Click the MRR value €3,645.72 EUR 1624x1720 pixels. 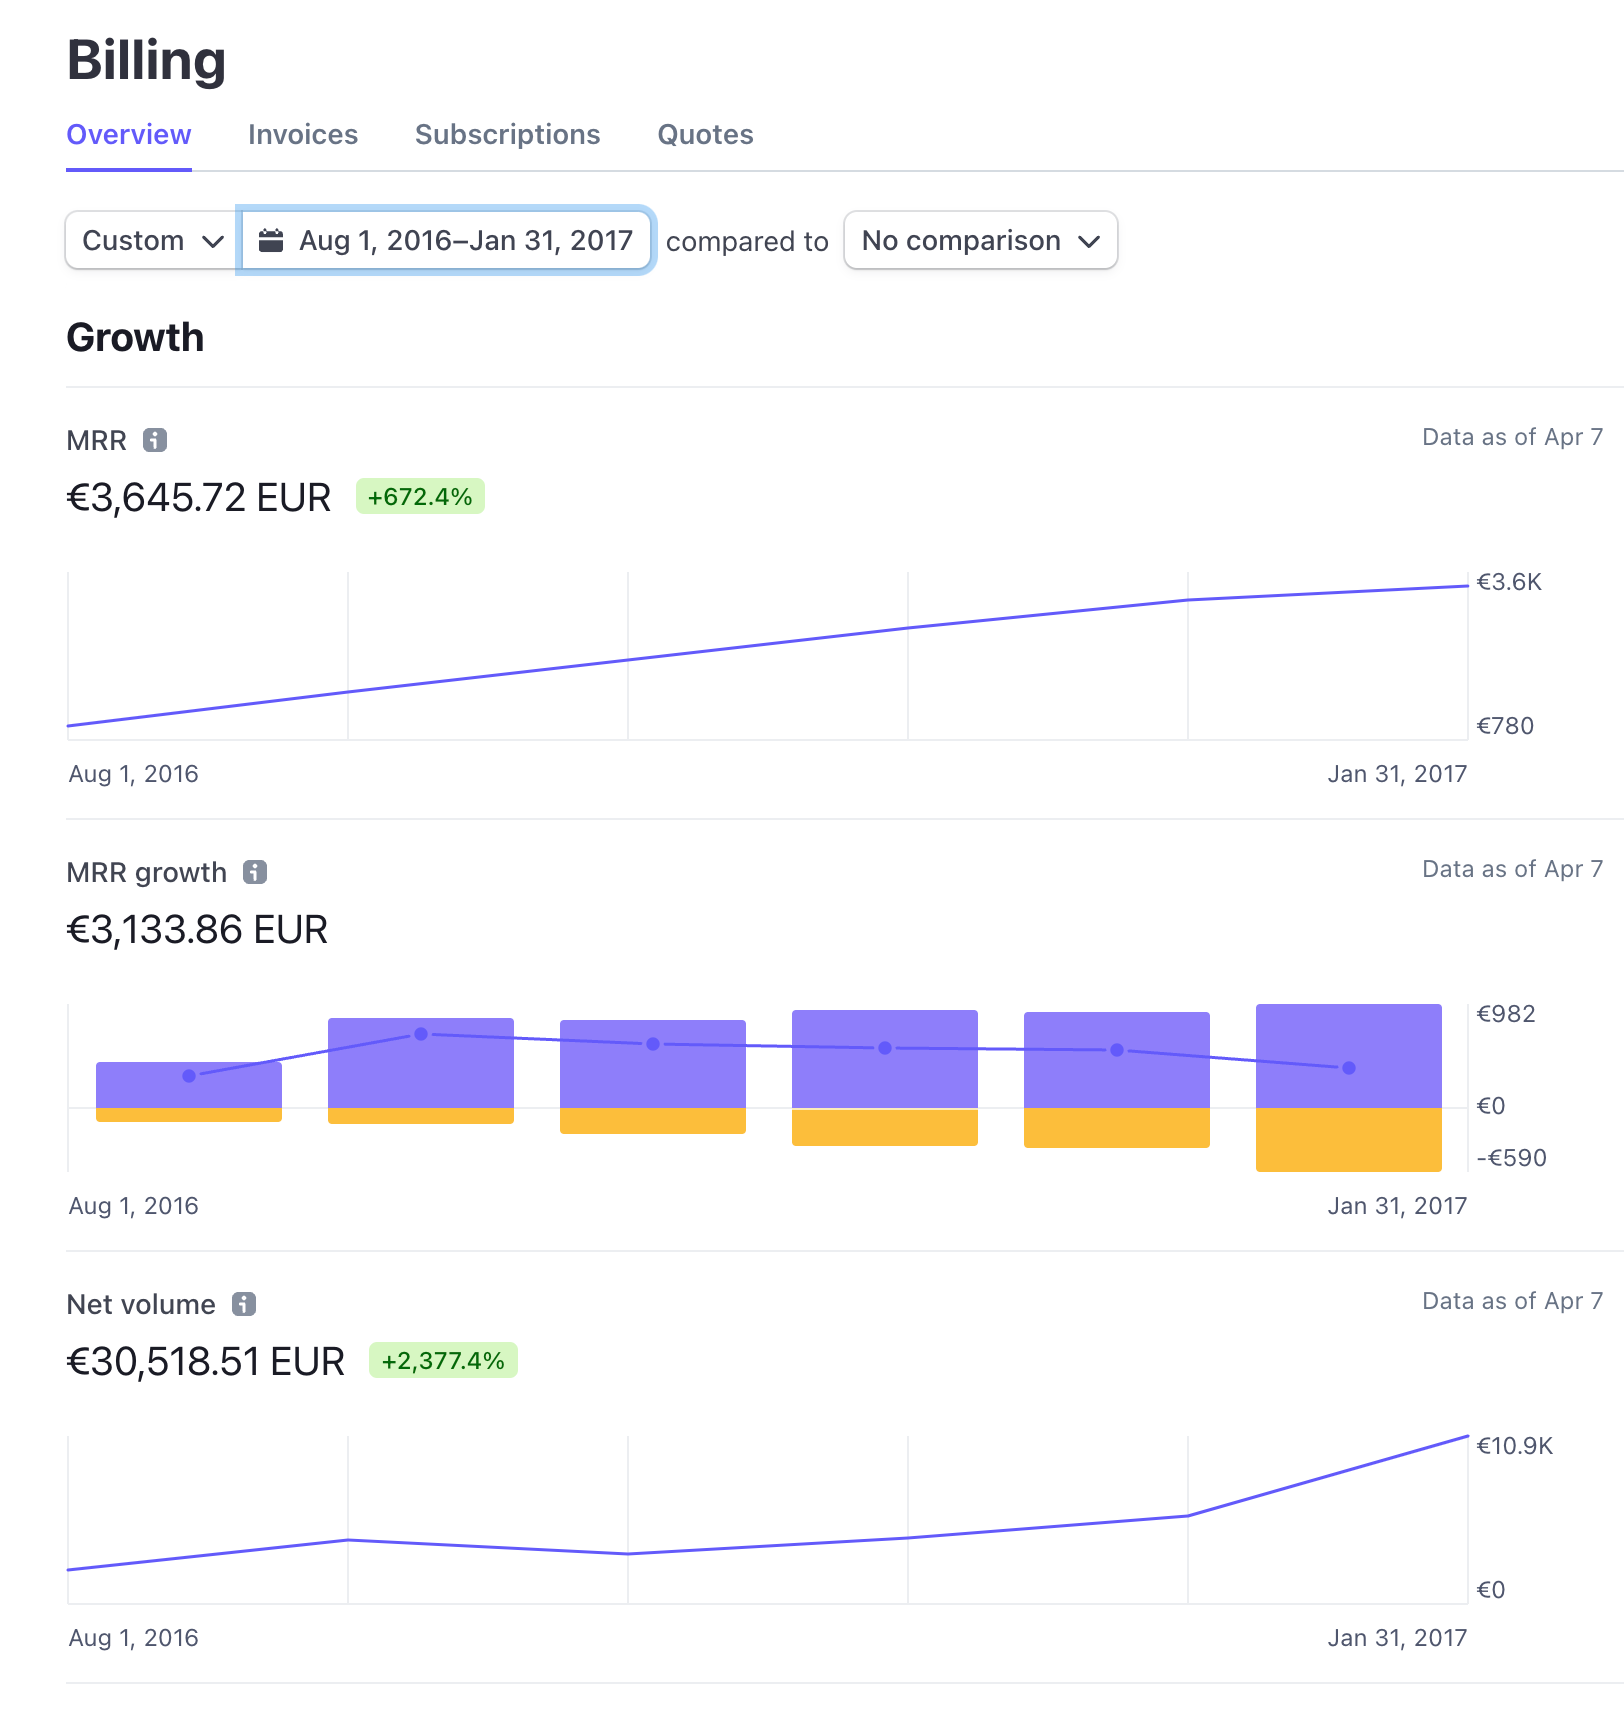(x=199, y=498)
